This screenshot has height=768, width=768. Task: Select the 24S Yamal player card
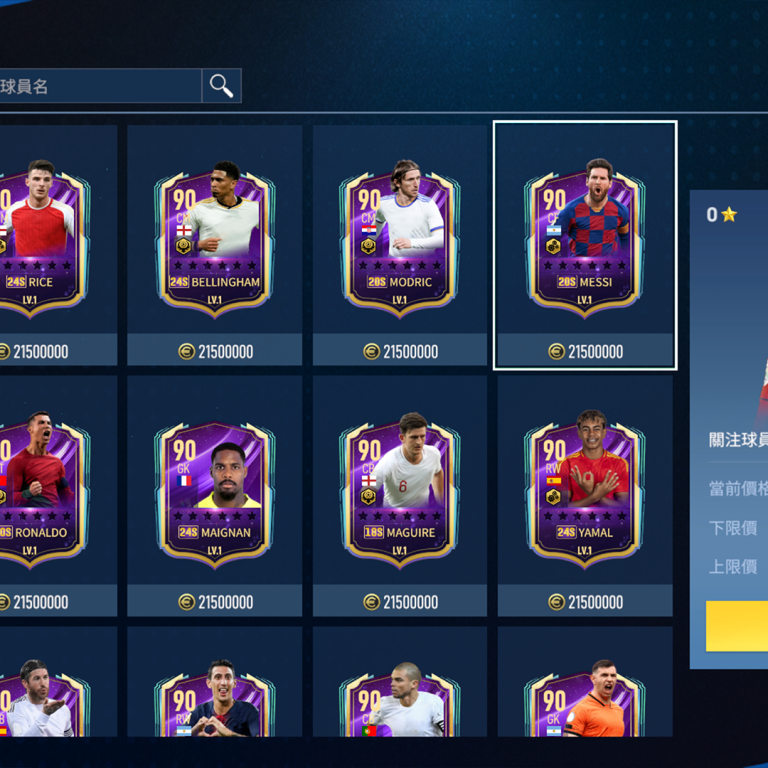[585, 491]
